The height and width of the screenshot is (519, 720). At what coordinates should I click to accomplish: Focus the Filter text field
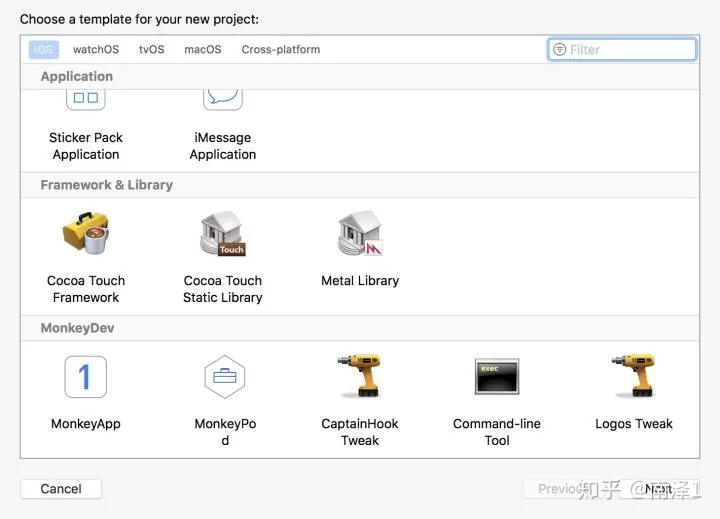point(622,50)
